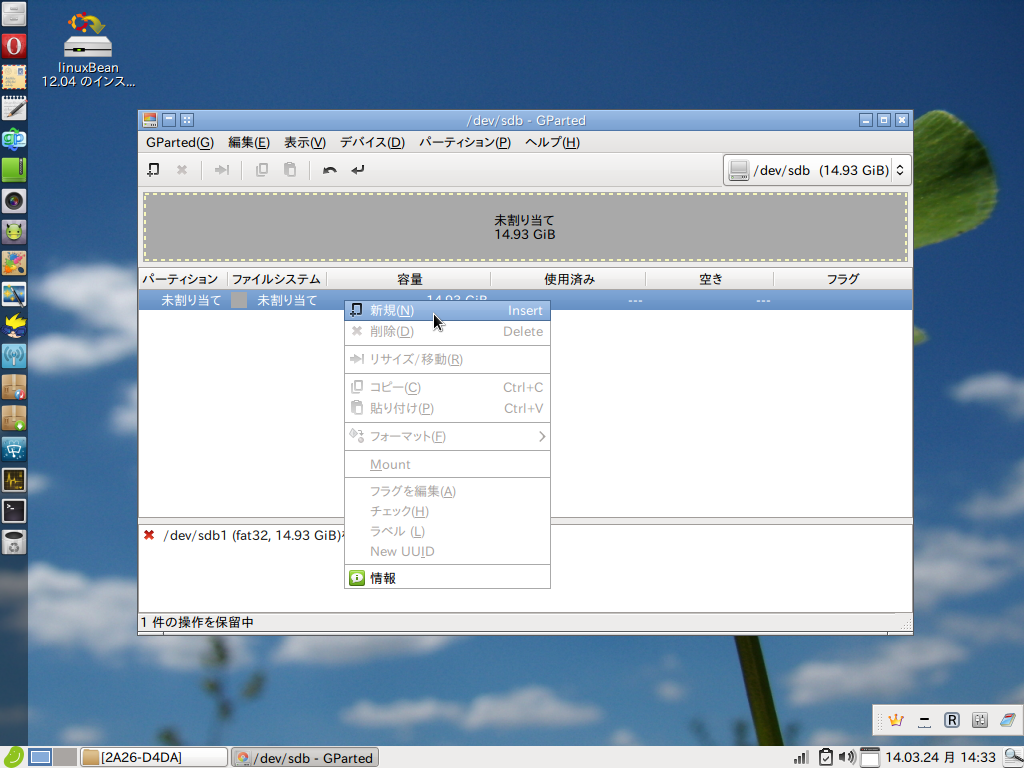The width and height of the screenshot is (1024, 768).
Task: Open the パーティション(P) menu
Action: tap(465, 142)
